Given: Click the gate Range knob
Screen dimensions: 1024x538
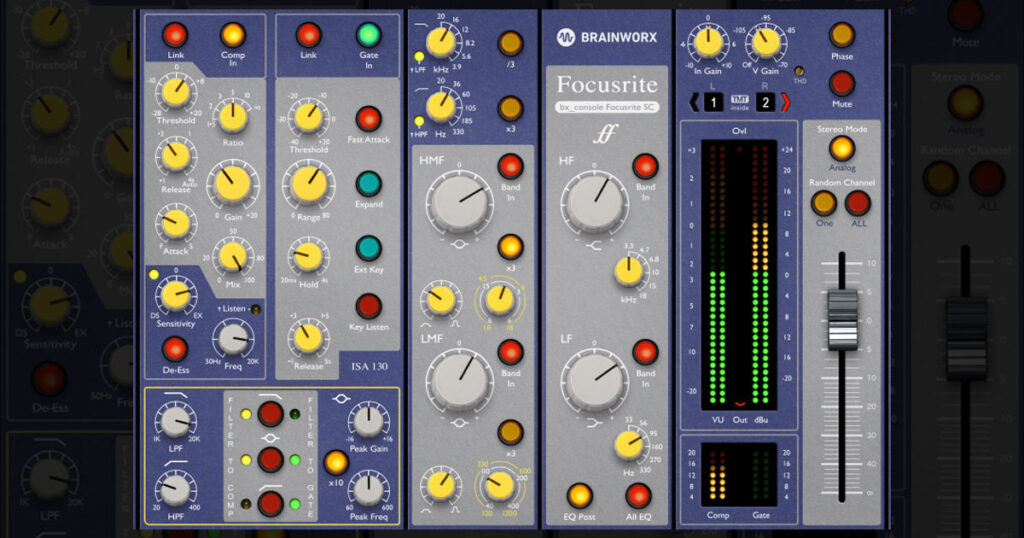Looking at the screenshot, I should point(308,185).
